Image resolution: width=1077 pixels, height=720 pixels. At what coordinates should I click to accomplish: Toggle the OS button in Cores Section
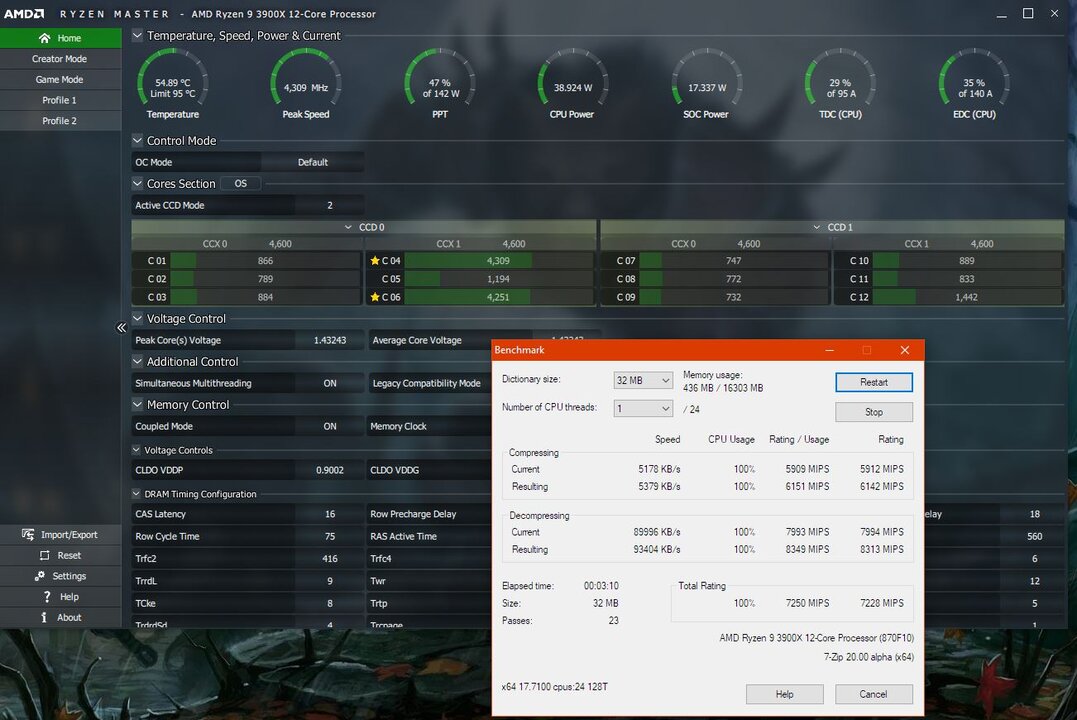(x=240, y=184)
